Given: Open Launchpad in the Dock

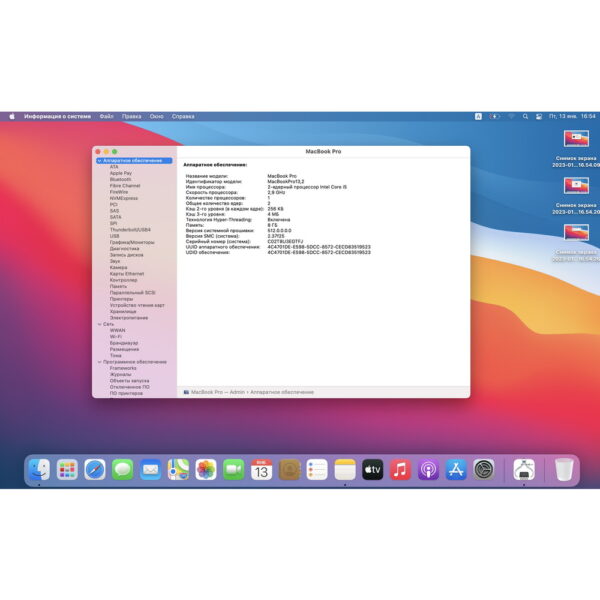Looking at the screenshot, I should (x=67, y=470).
